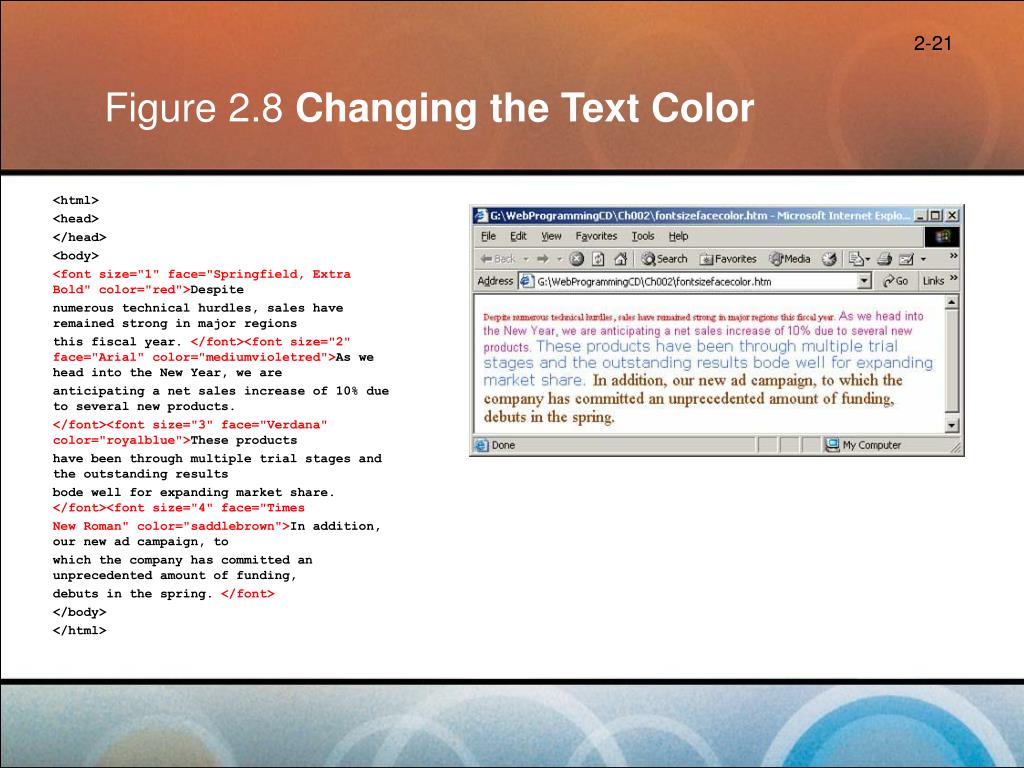This screenshot has height=768, width=1024.
Task: Click the Address label
Action: [x=495, y=281]
